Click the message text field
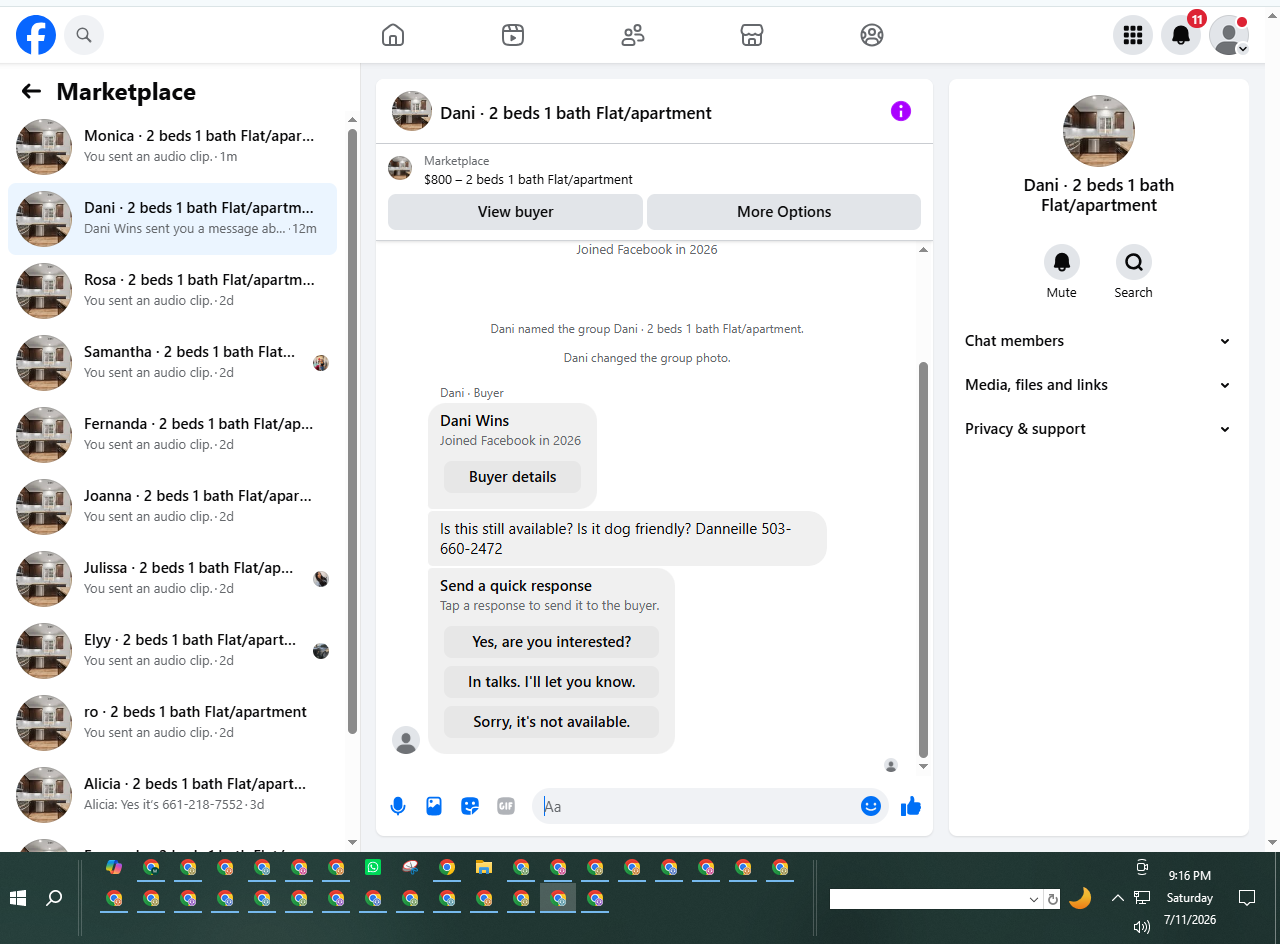This screenshot has width=1280, height=944. pyautogui.click(x=699, y=806)
